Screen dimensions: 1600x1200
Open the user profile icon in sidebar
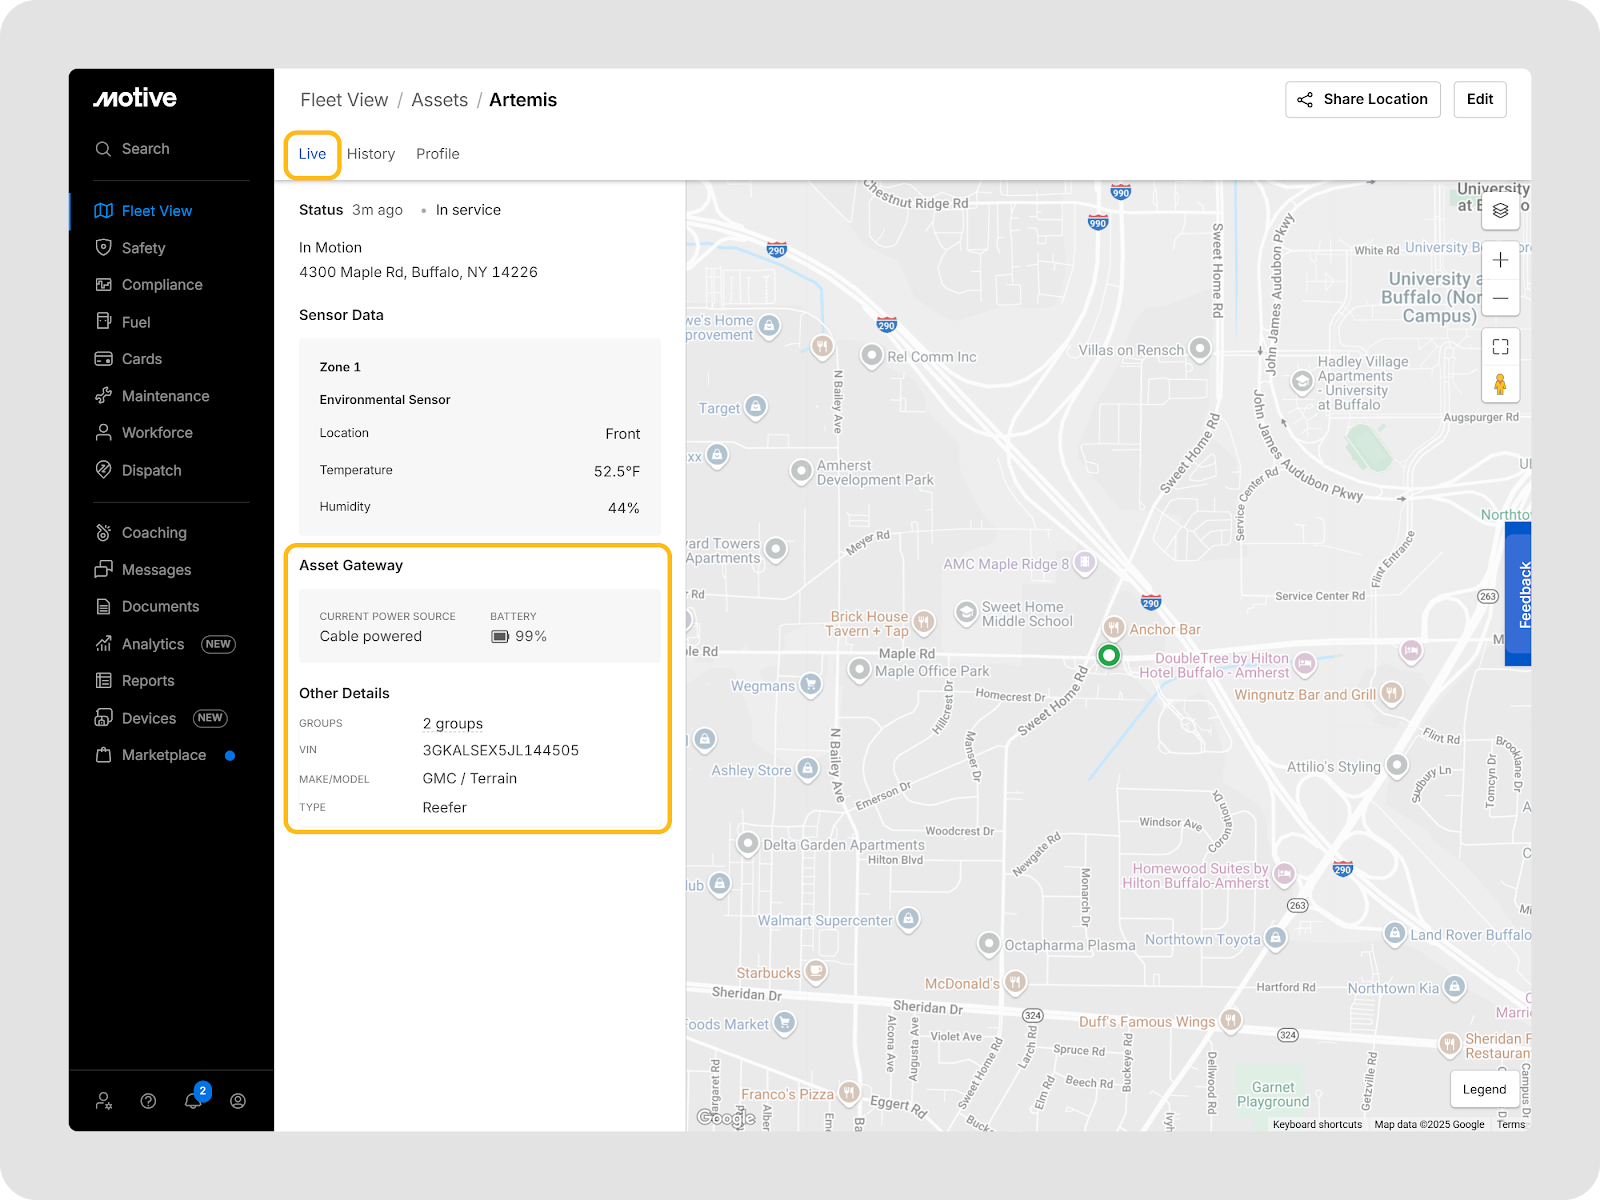pos(238,1101)
